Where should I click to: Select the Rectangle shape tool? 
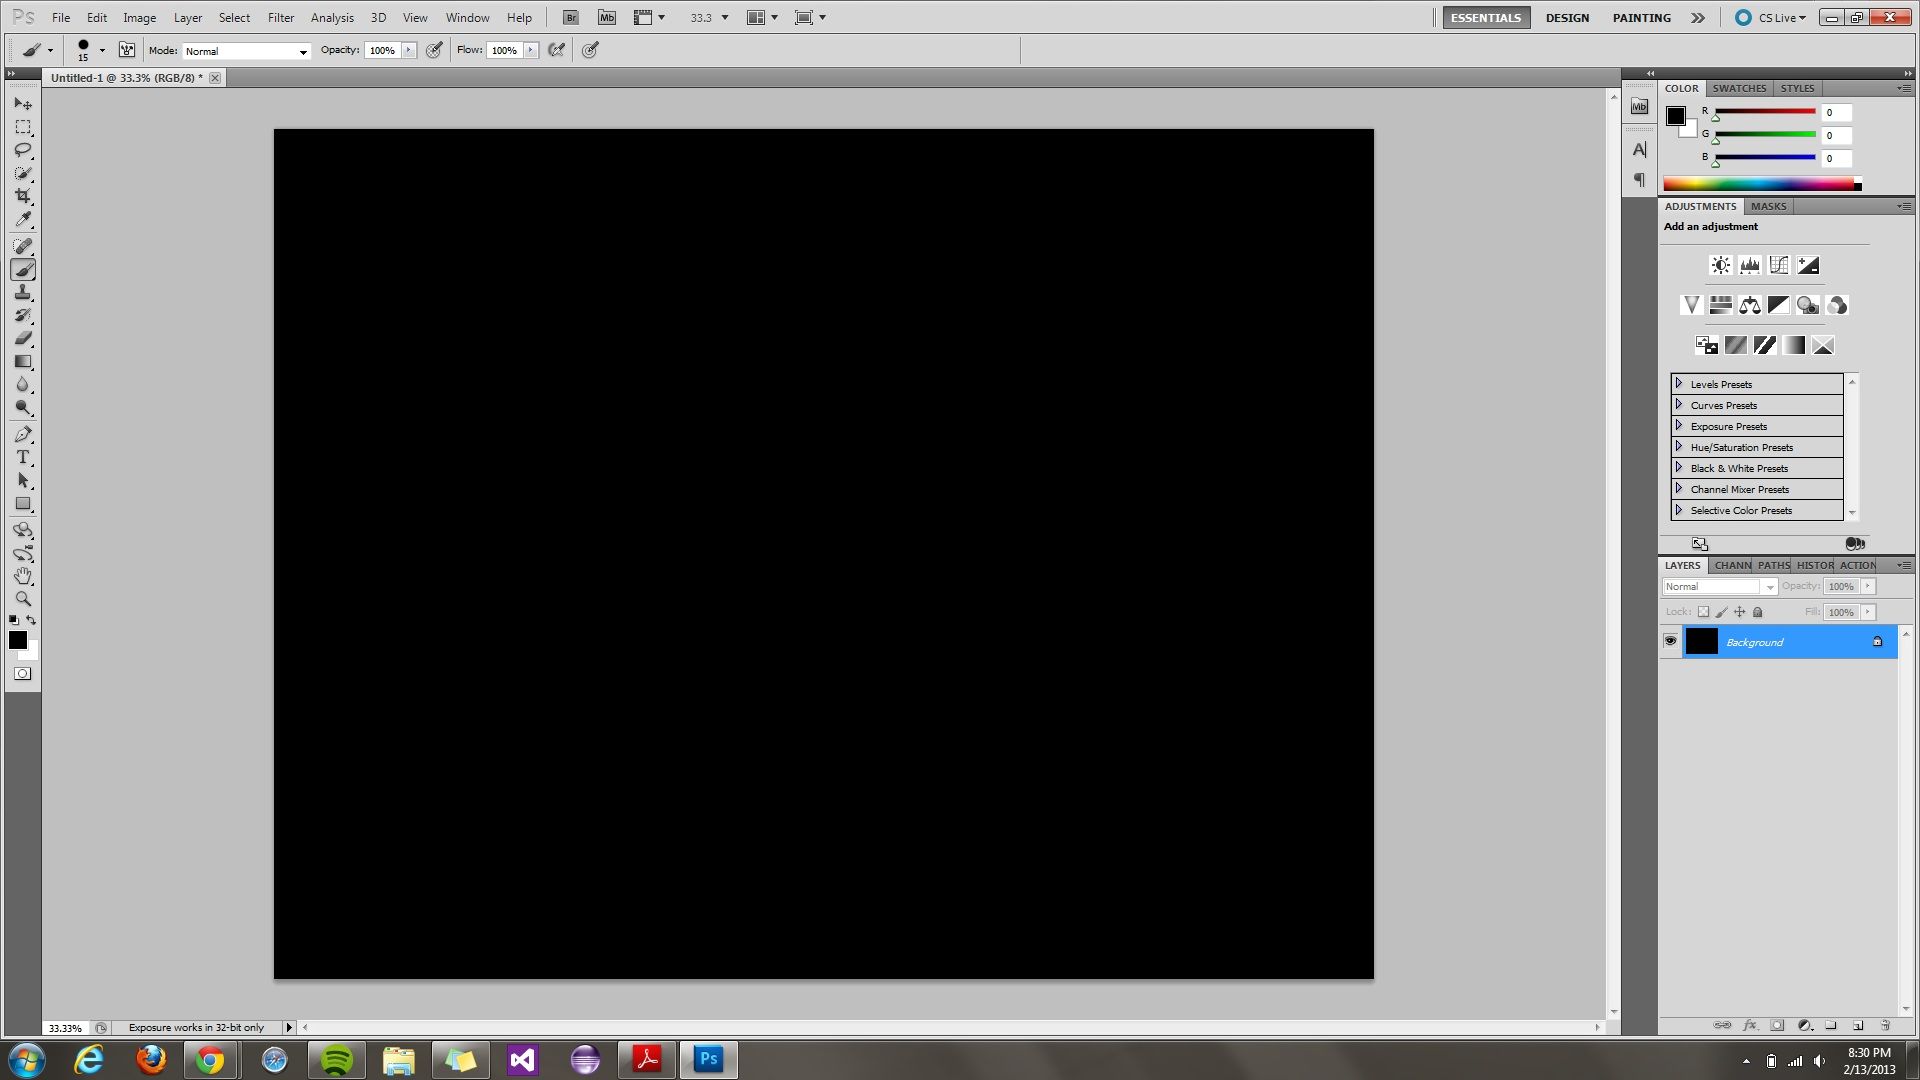(23, 503)
